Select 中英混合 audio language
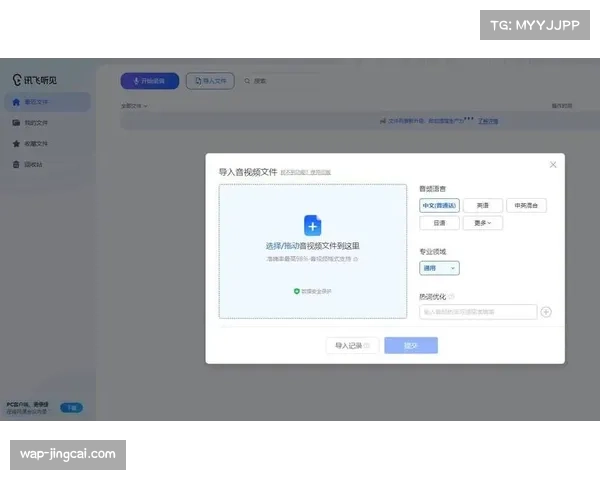Image resolution: width=600 pixels, height=480 pixels. click(x=526, y=206)
